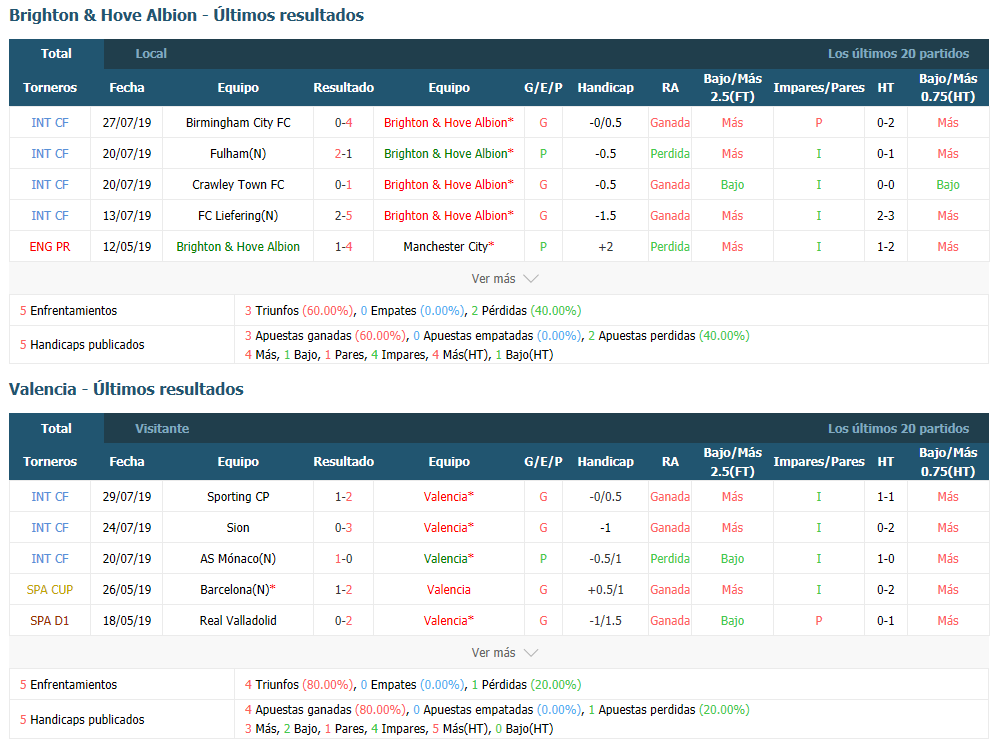The image size is (994, 742).
Task: Click Impares/Pares header in Brighton table
Action: pos(818,88)
